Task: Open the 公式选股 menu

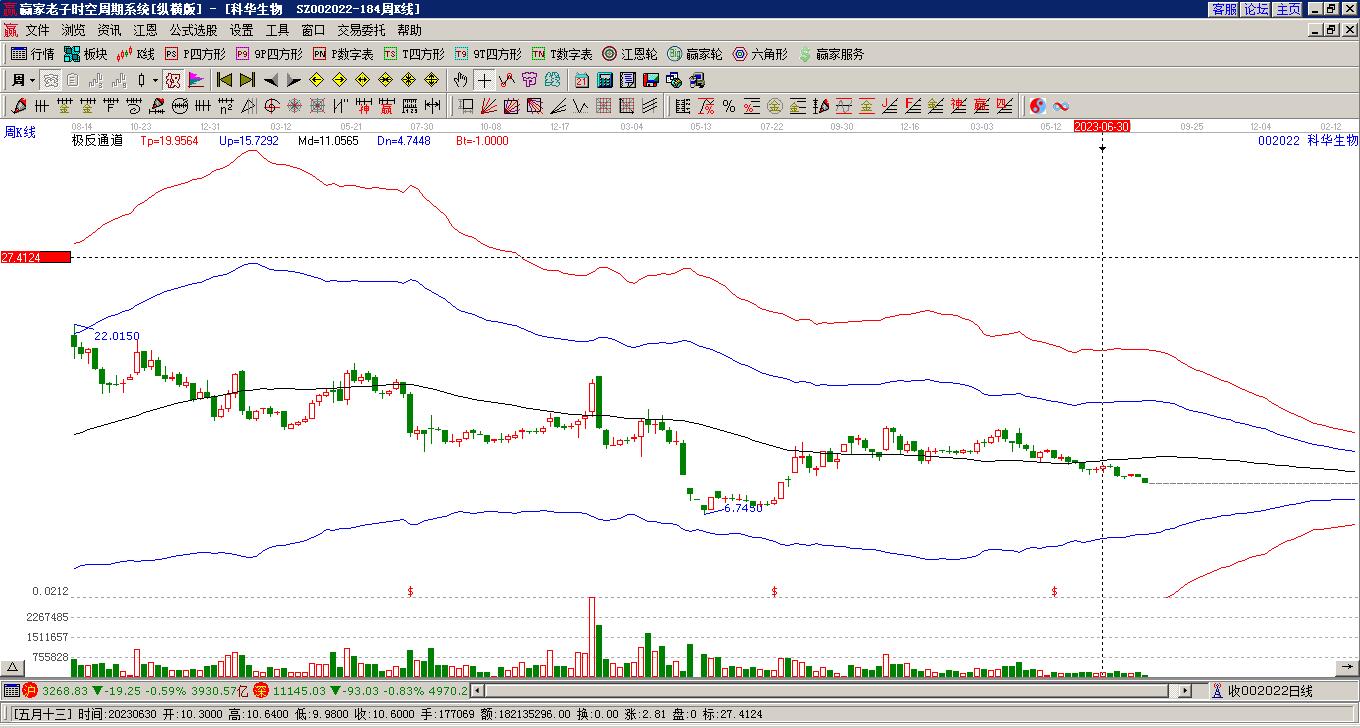Action: click(x=193, y=31)
